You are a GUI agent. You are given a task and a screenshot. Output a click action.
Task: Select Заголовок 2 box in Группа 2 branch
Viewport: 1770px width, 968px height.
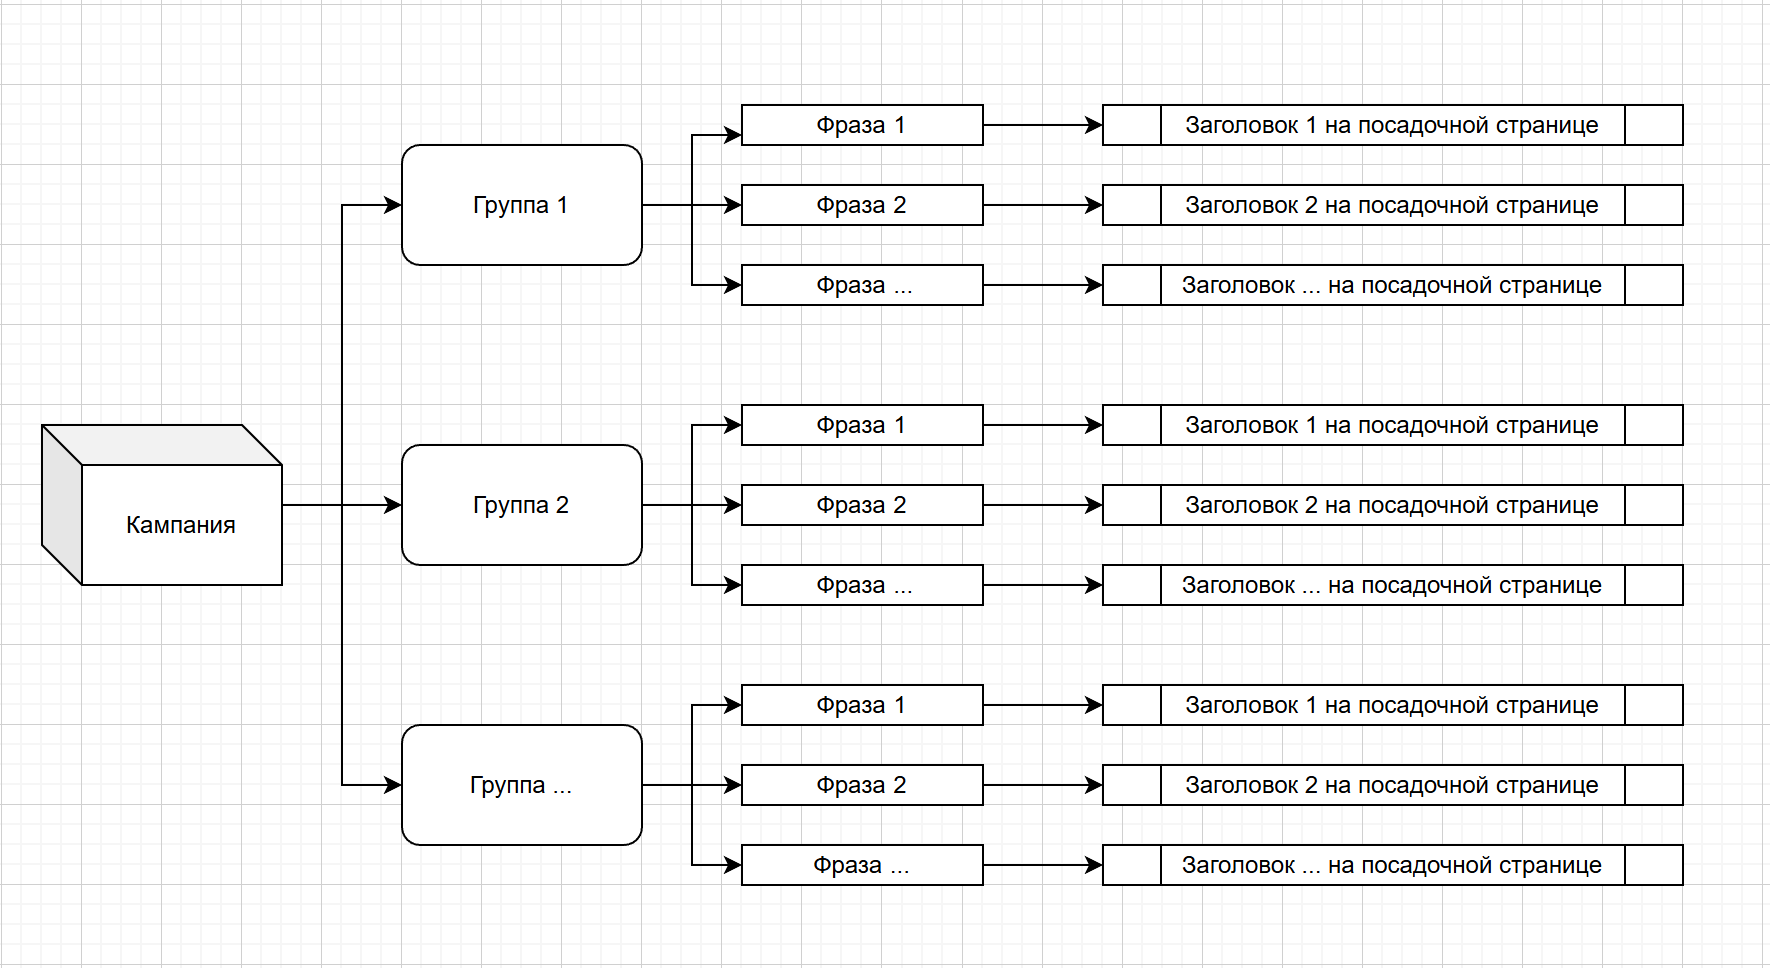click(1392, 505)
